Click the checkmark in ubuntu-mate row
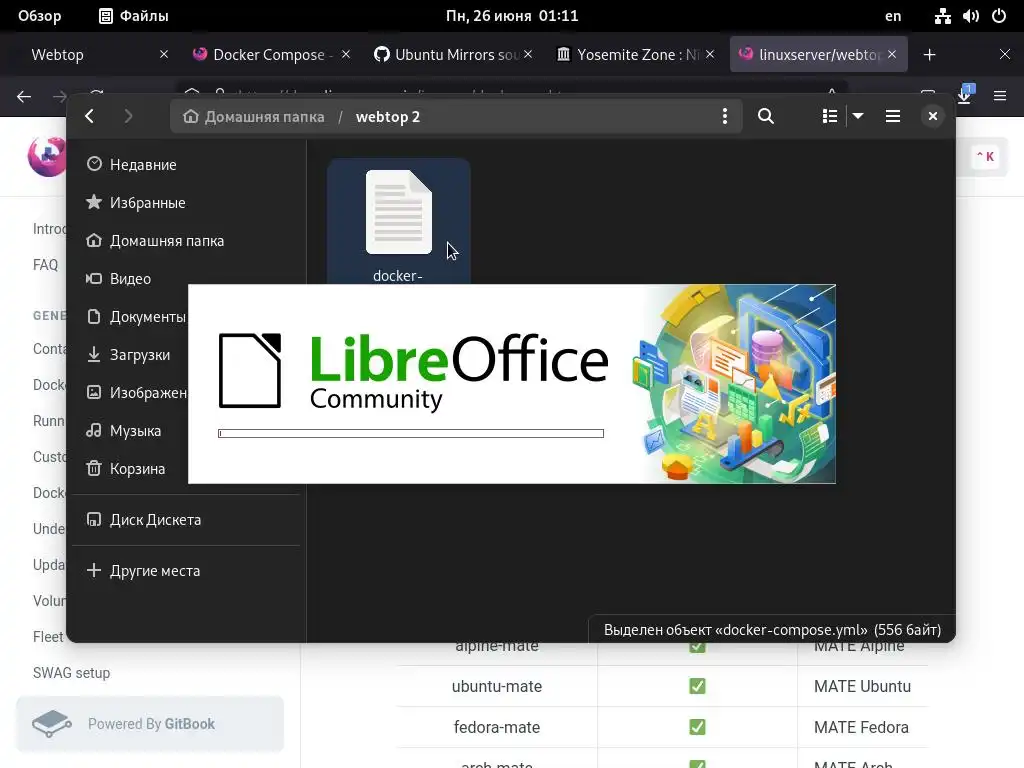 (x=697, y=686)
